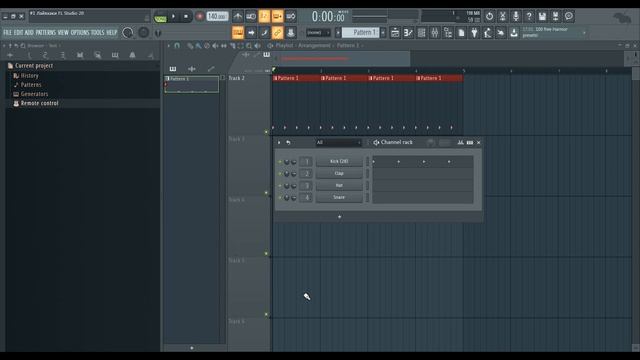Viewport: 640px width, 360px height.
Task: Click the Stop button in transport
Action: [x=186, y=16]
